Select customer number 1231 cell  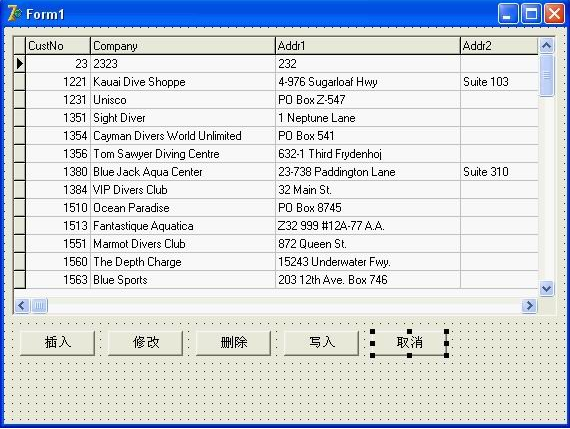pos(58,100)
